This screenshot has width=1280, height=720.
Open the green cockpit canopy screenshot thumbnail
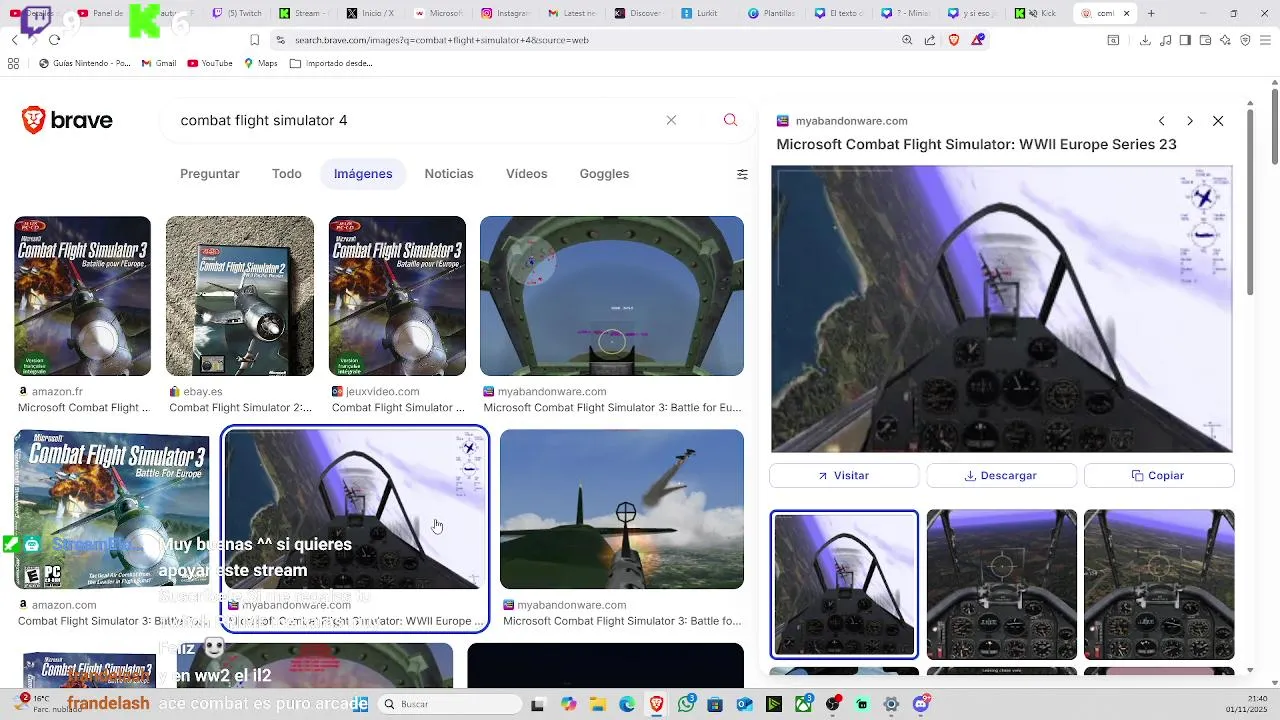click(612, 296)
